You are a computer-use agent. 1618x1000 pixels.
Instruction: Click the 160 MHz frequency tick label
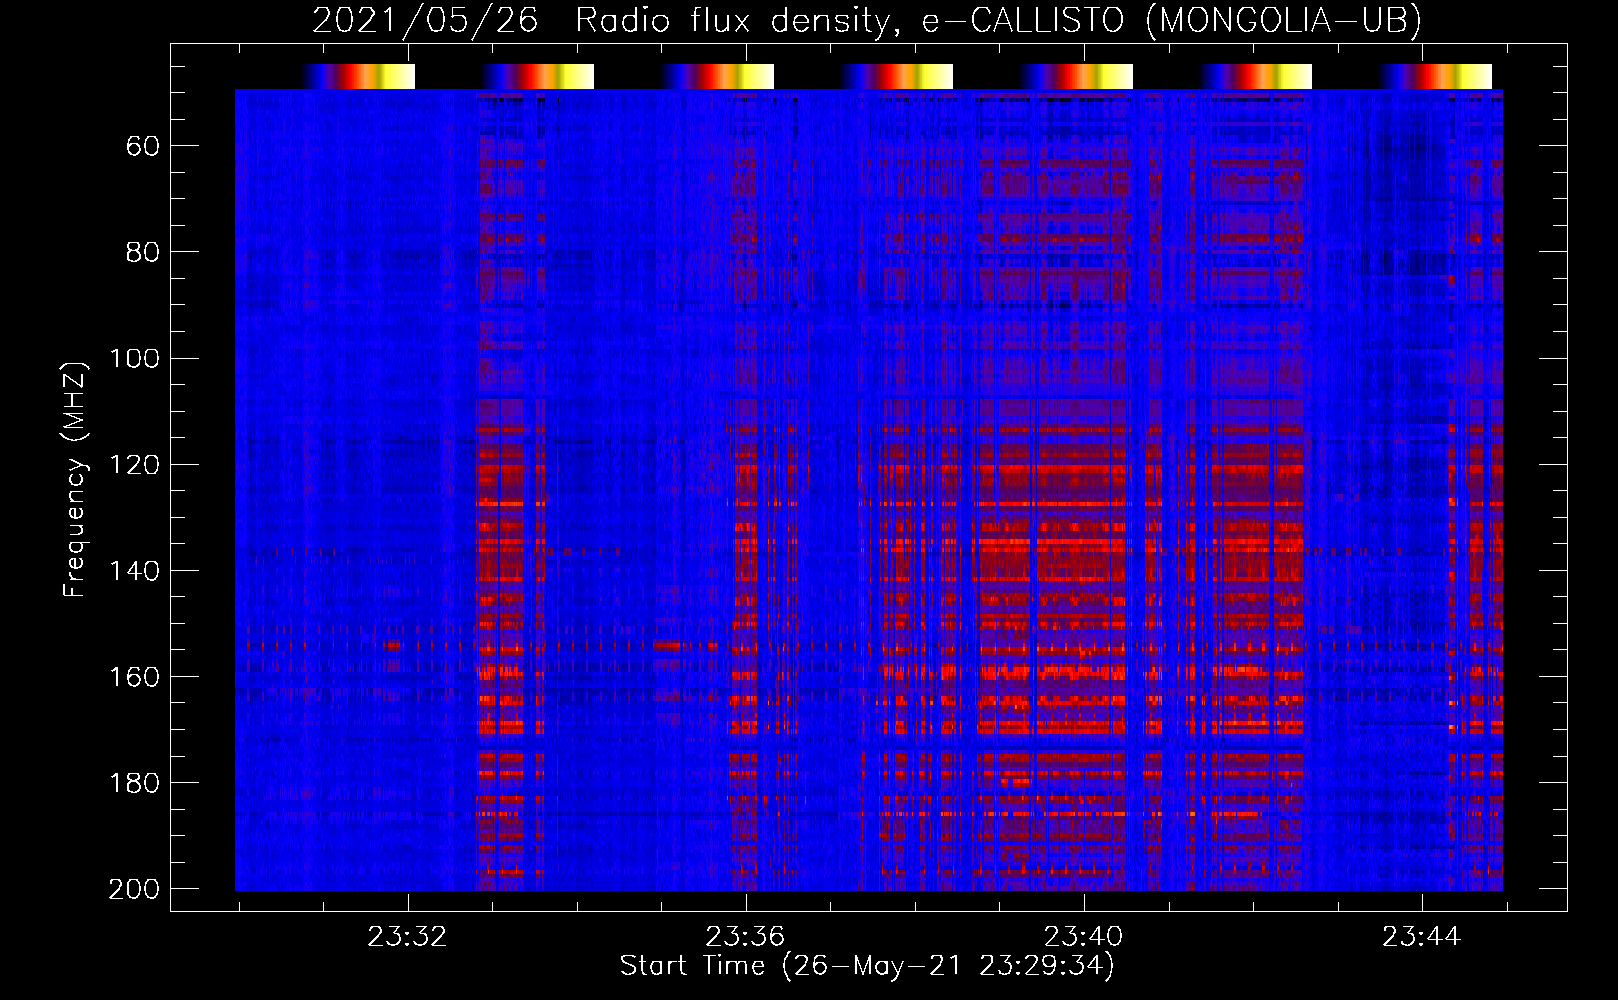(134, 676)
